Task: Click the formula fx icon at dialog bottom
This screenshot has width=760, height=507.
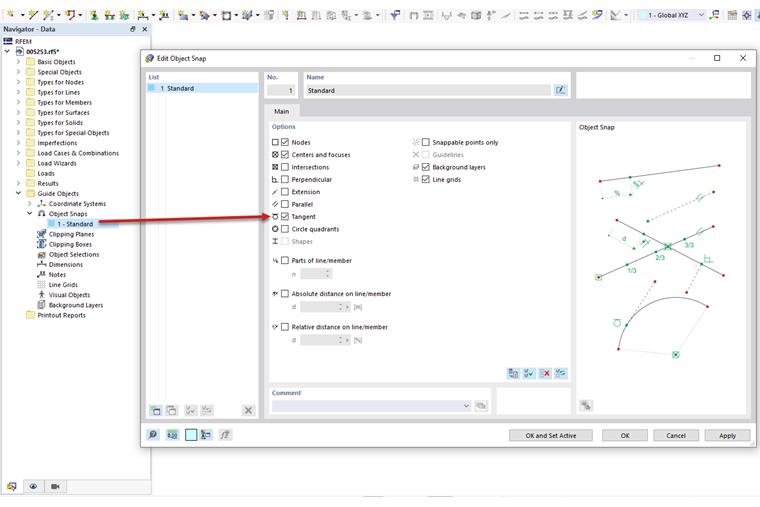Action: coord(225,435)
